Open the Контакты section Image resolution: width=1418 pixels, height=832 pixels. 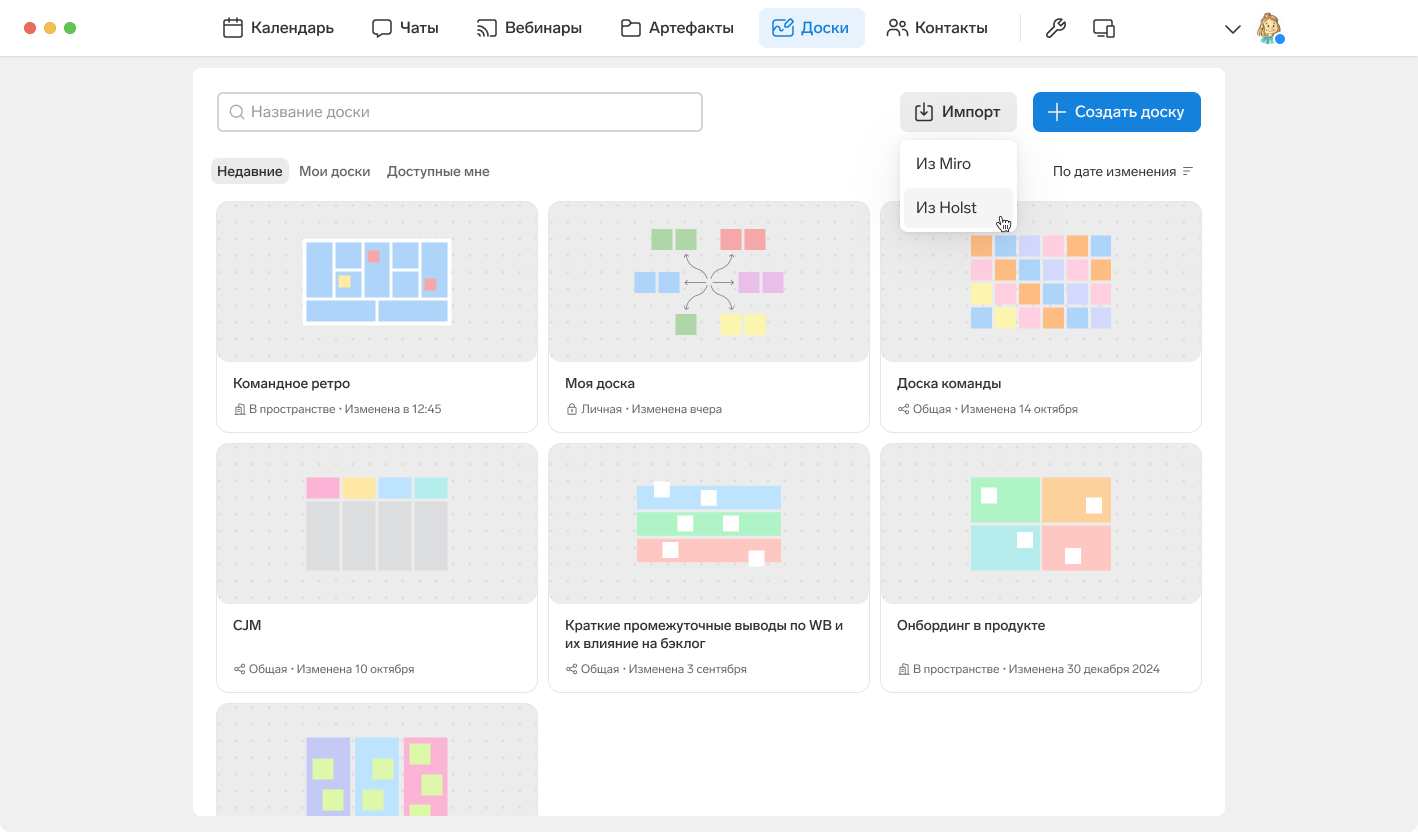pos(937,28)
